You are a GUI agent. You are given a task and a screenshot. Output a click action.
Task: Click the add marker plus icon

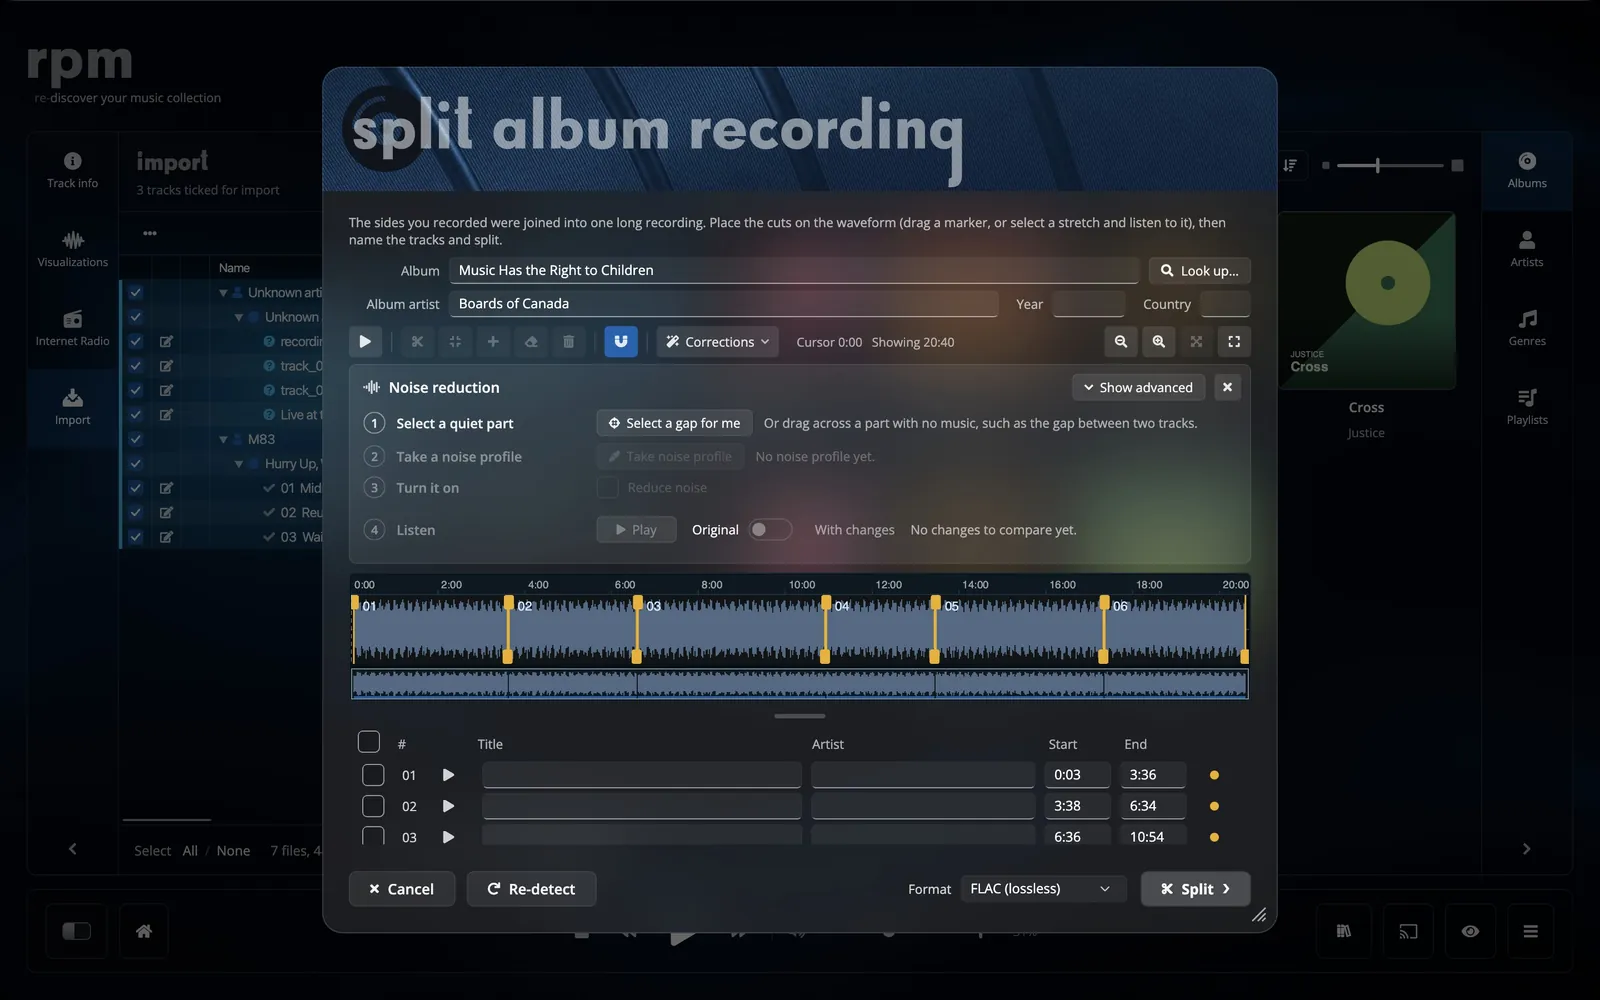493,341
